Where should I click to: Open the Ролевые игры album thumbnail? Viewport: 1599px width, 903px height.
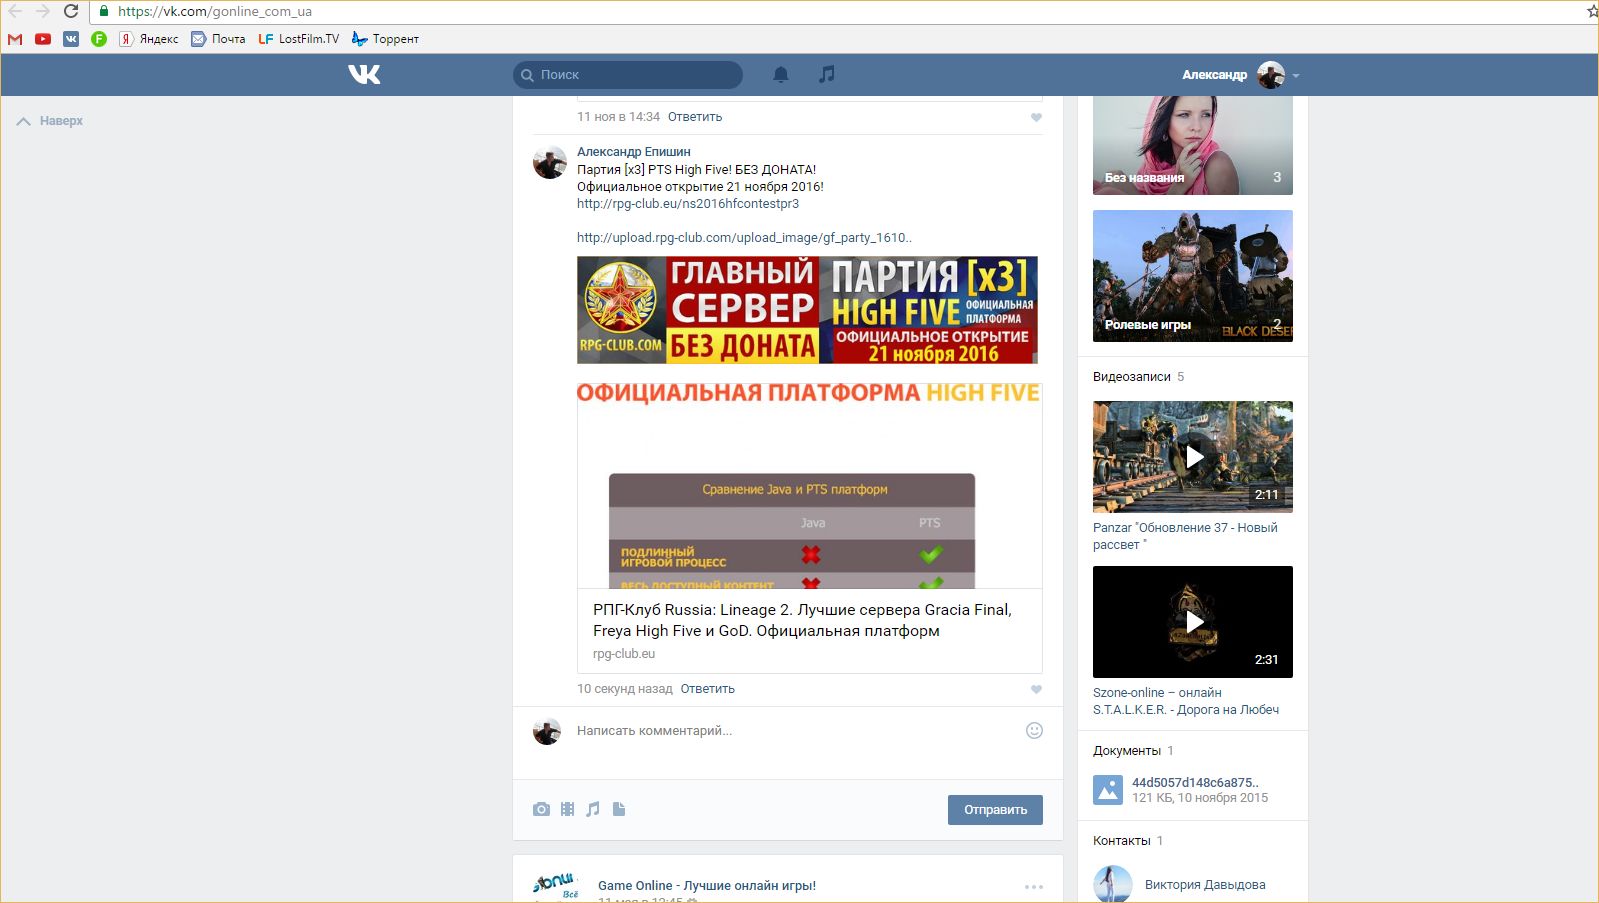[1192, 275]
